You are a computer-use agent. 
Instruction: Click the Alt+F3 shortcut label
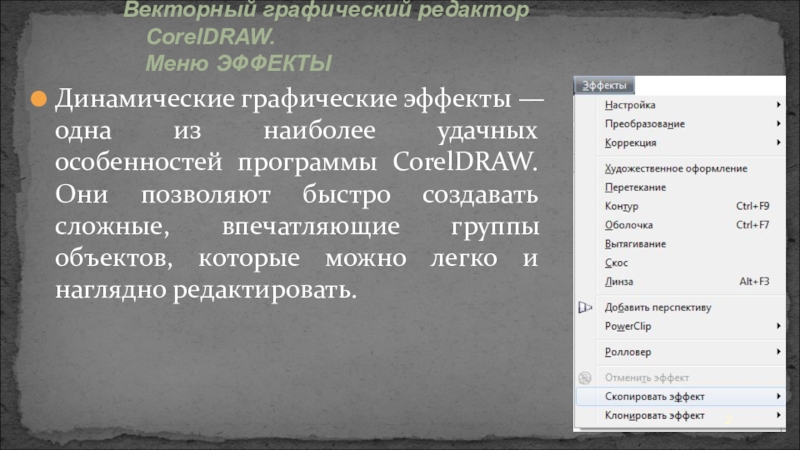[x=755, y=282]
